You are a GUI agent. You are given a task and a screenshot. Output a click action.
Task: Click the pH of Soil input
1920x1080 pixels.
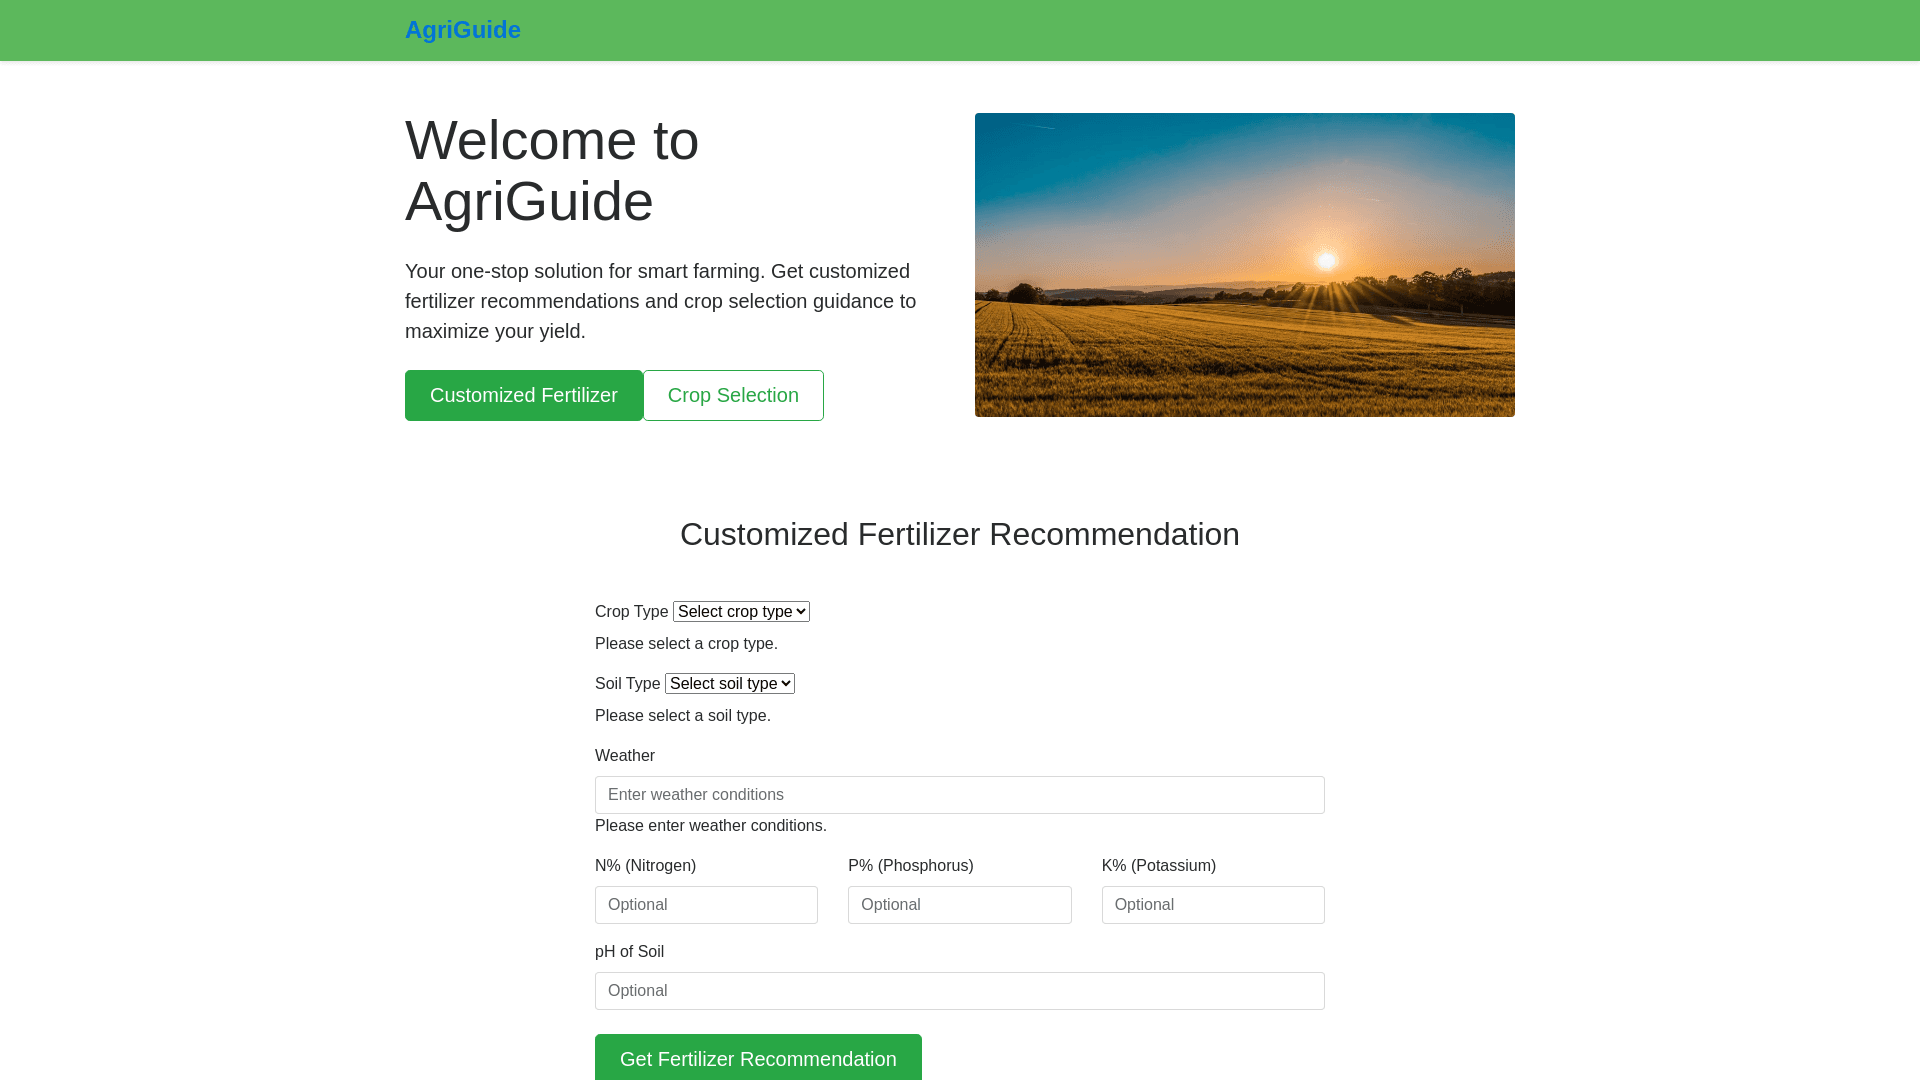(959, 991)
